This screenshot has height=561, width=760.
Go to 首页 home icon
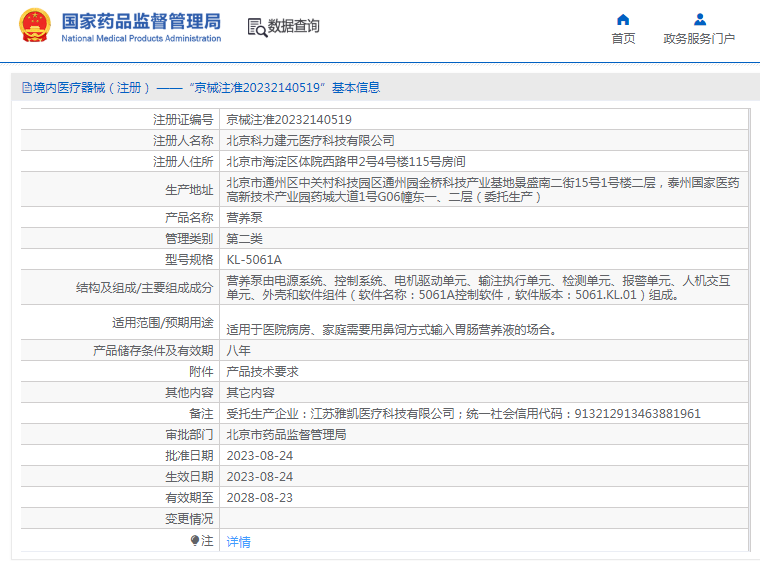pos(623,19)
